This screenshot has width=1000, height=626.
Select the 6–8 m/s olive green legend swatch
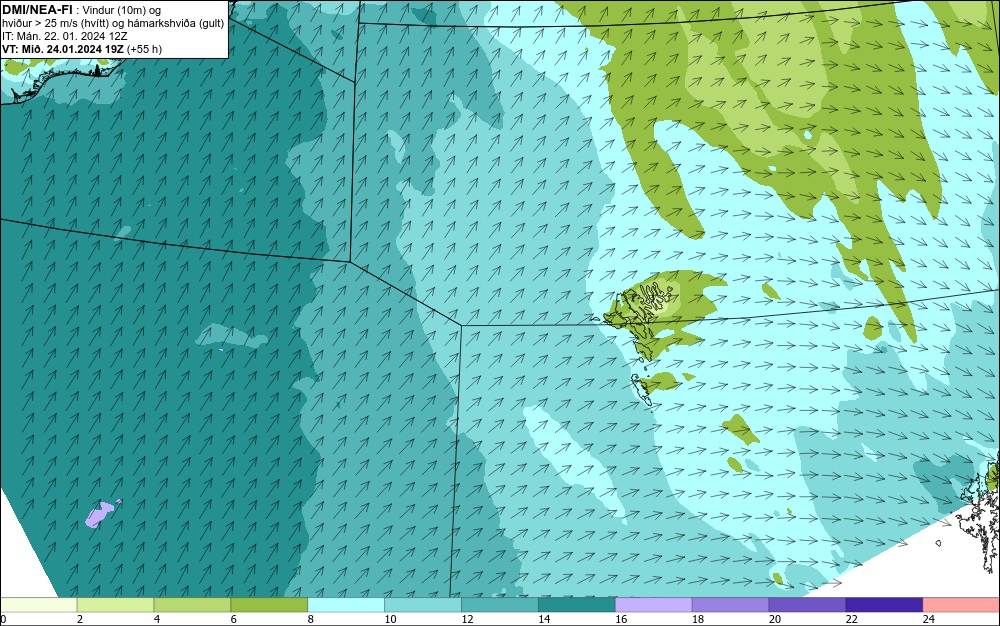pos(269,605)
